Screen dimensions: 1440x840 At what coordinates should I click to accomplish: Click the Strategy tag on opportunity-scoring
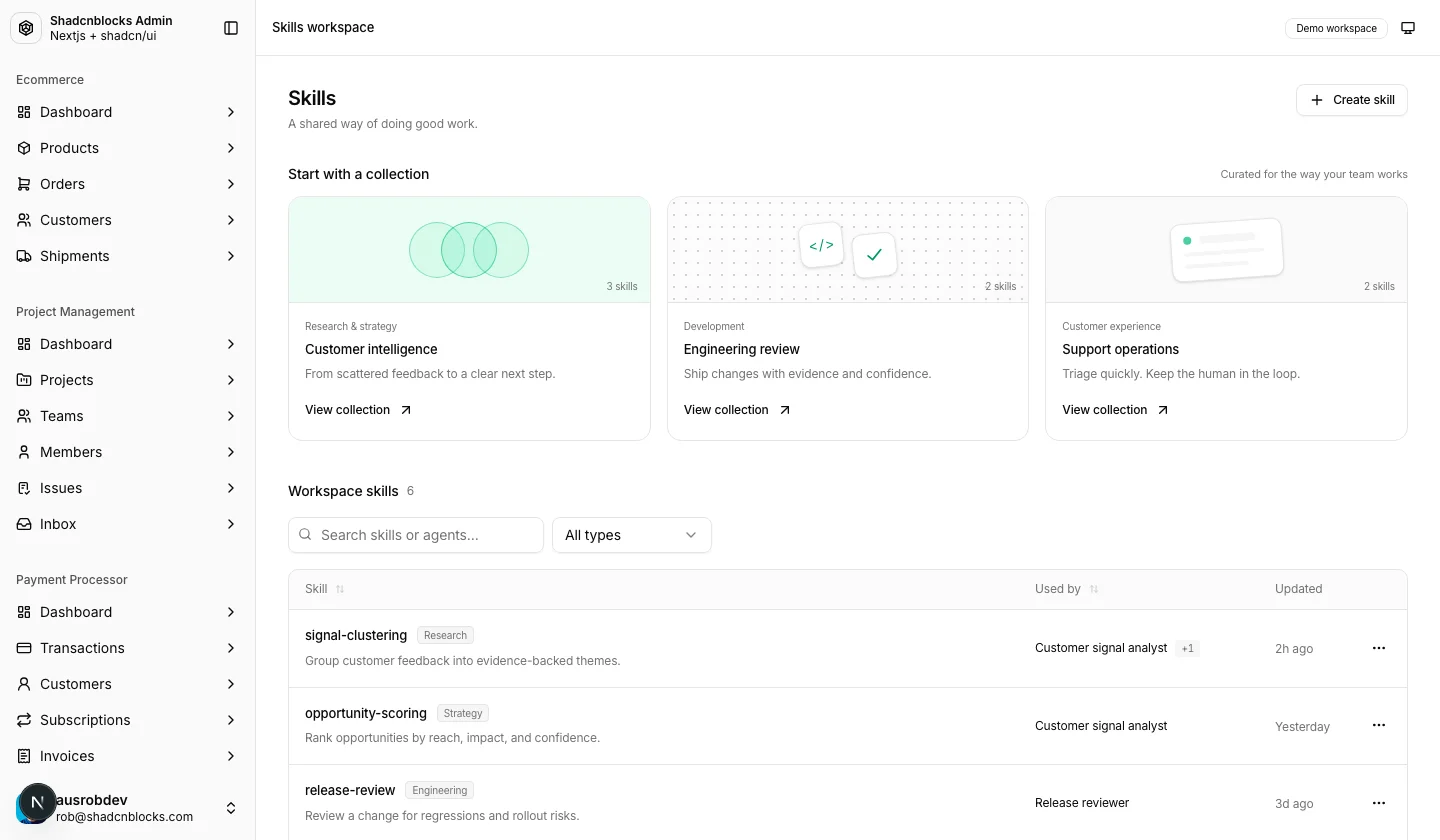pyautogui.click(x=463, y=713)
